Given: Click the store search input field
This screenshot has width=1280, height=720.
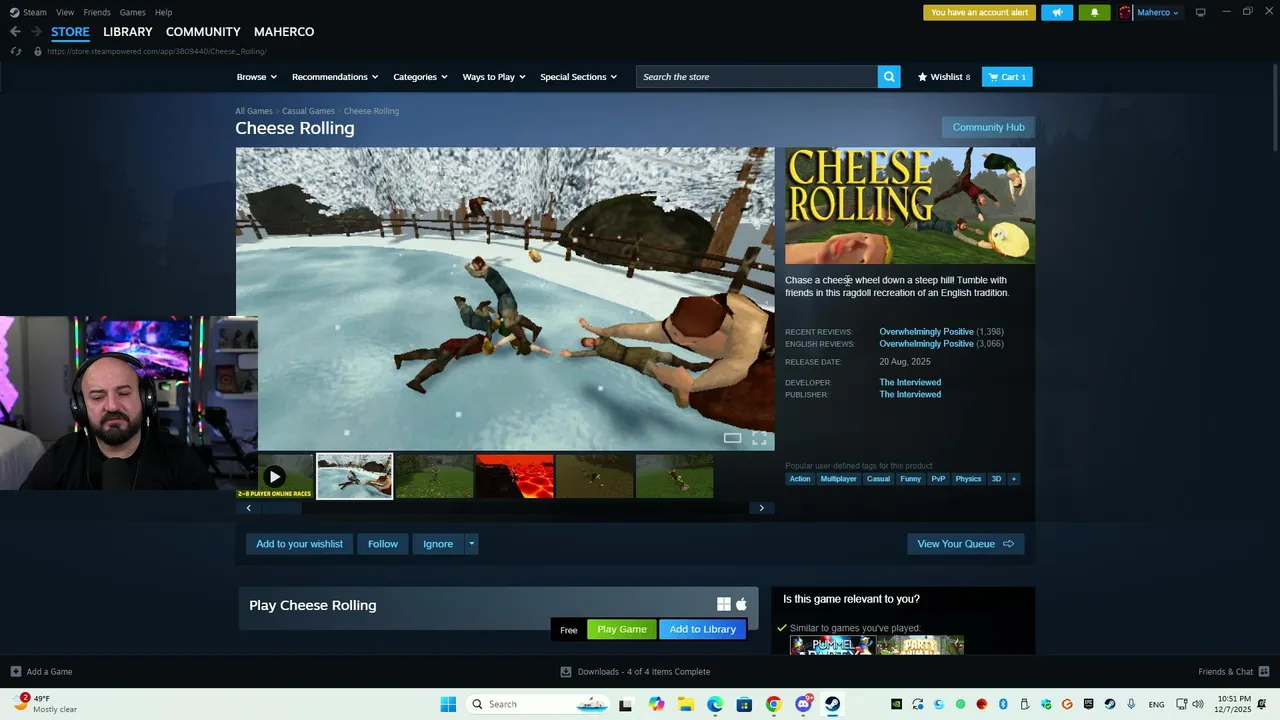Looking at the screenshot, I should 757,77.
